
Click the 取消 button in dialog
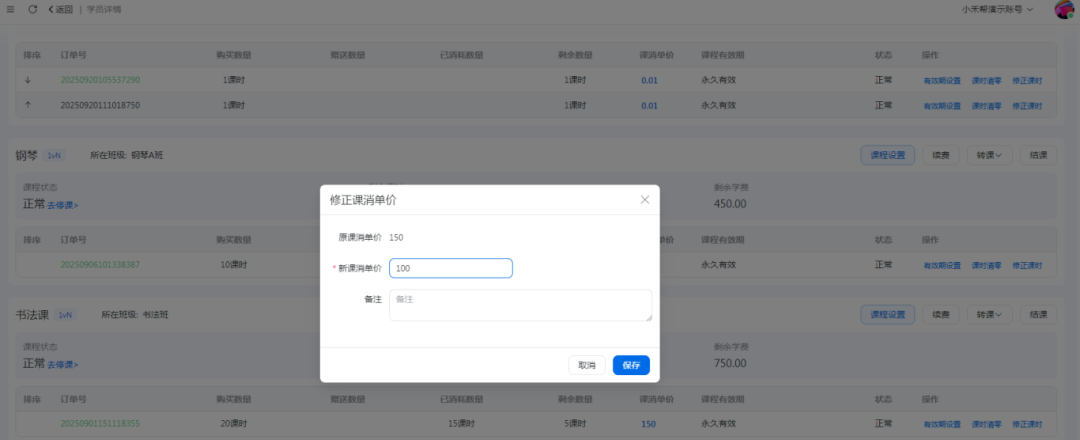click(587, 365)
